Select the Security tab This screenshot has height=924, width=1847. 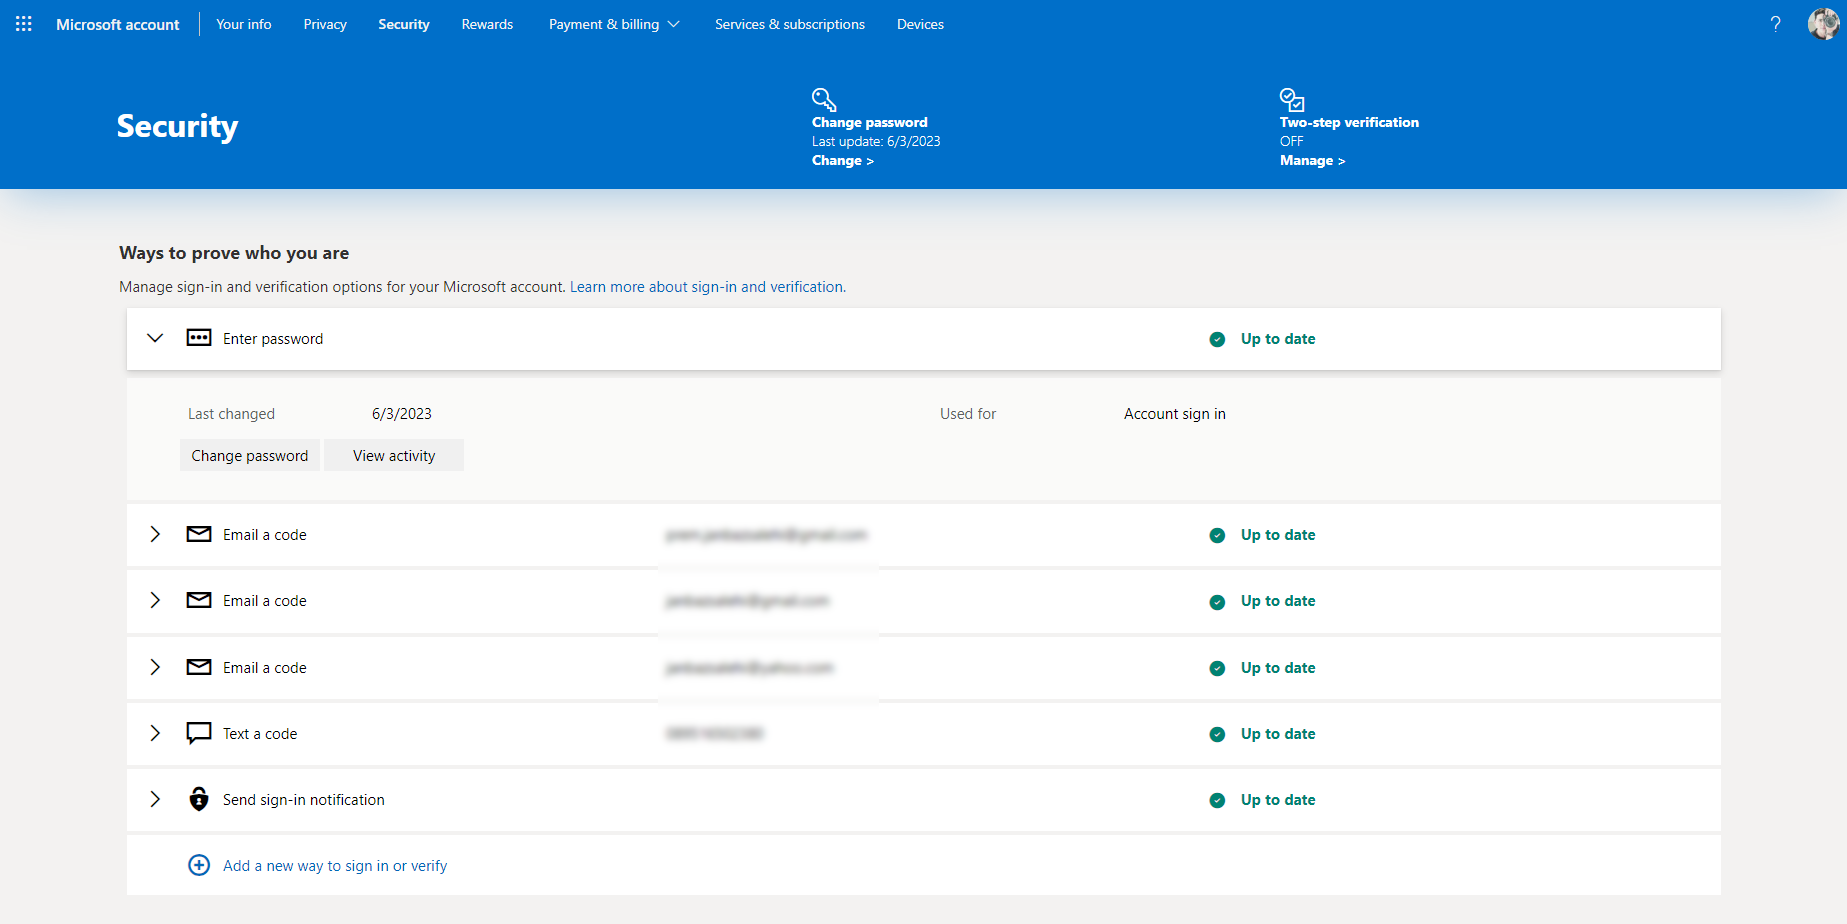click(x=404, y=24)
